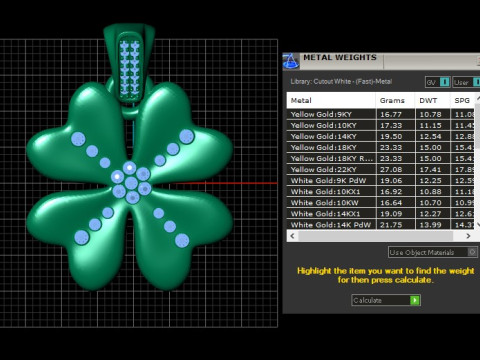The height and width of the screenshot is (360, 480).
Task: Click the 12.54 DWT value
Action: pos(430,136)
